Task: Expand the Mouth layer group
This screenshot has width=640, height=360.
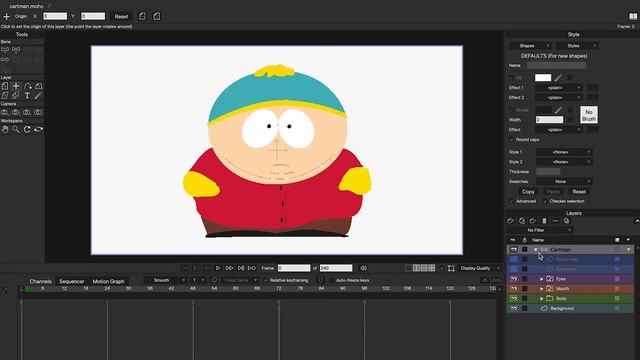Action: [541, 289]
